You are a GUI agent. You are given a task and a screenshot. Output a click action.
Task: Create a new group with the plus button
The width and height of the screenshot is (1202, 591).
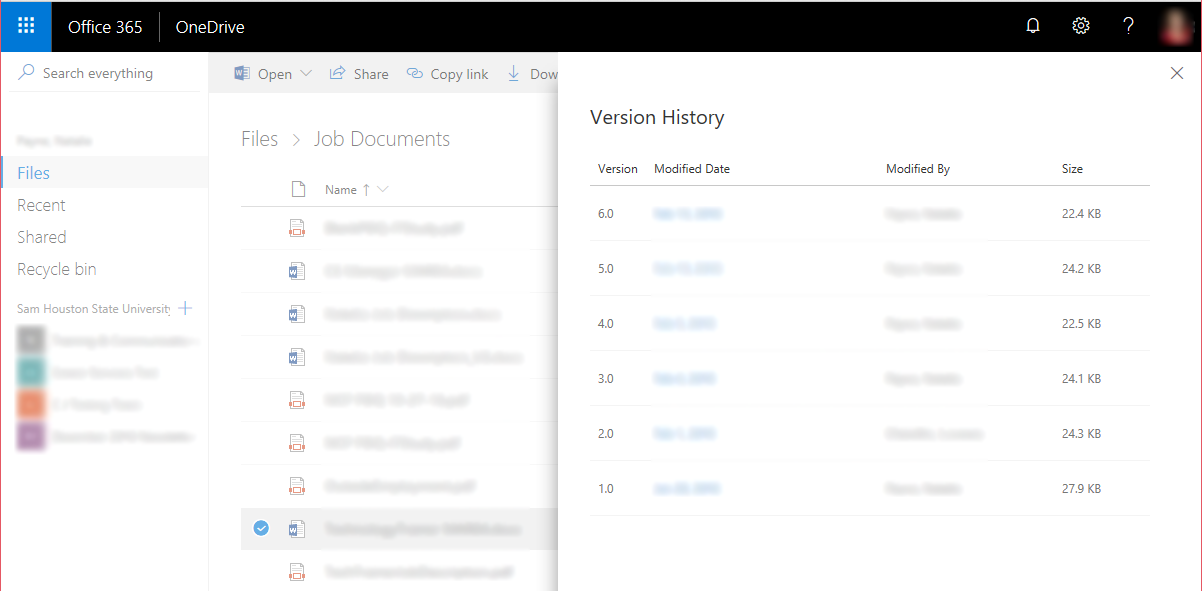tap(185, 308)
